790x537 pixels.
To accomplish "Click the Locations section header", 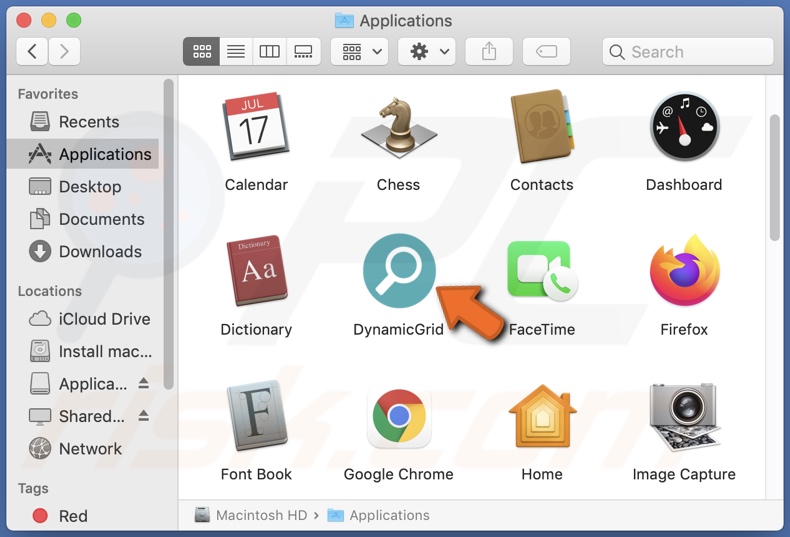I will pos(50,291).
